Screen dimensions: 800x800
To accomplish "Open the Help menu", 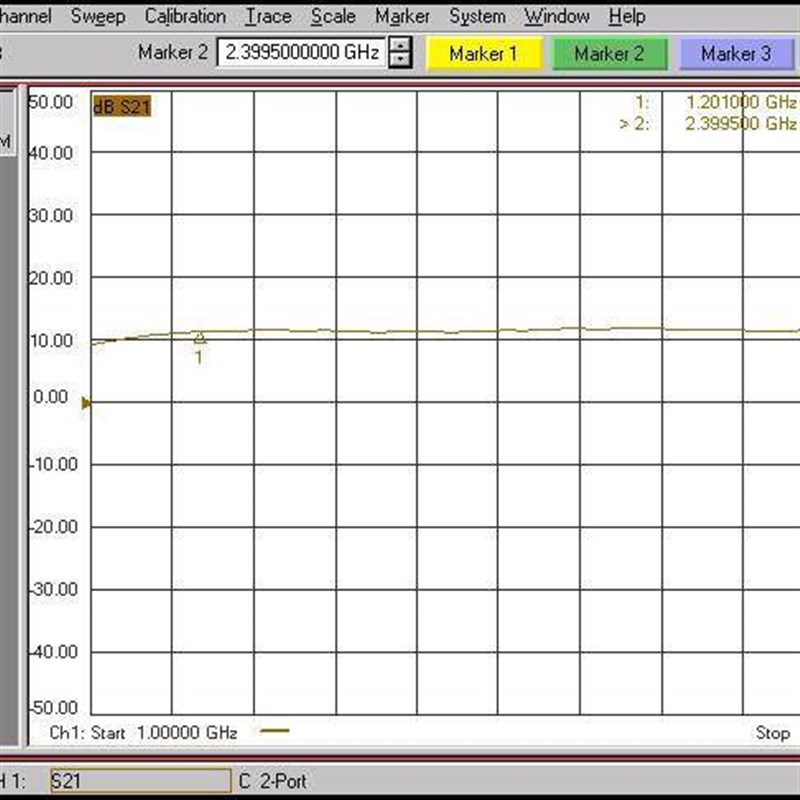I will (x=627, y=16).
